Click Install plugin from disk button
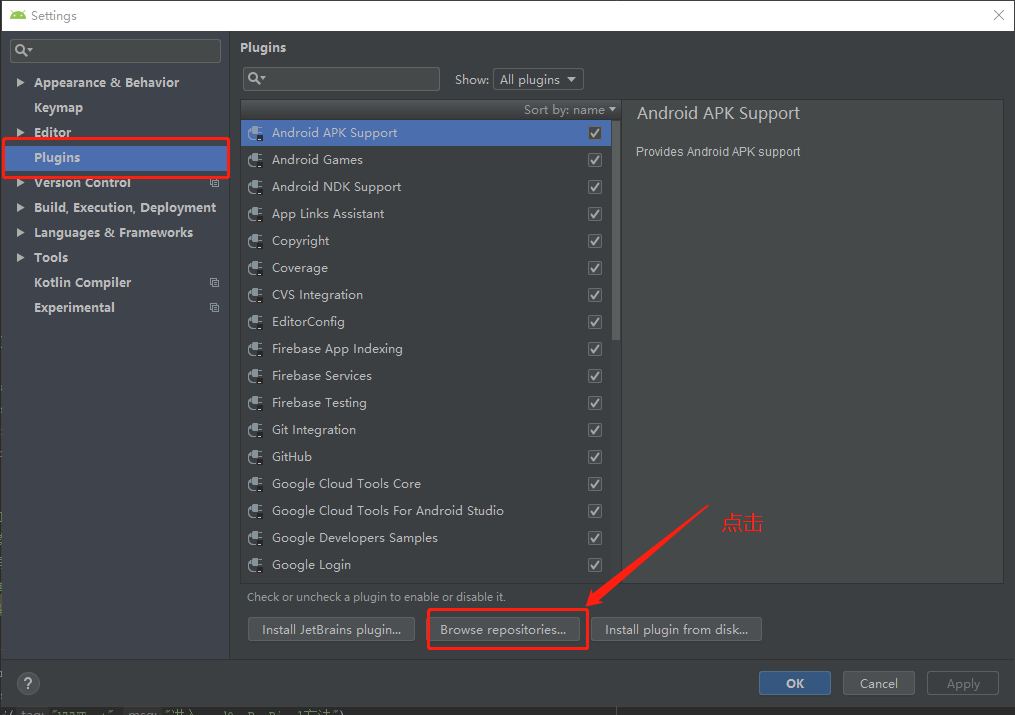The image size is (1015, 715). (x=676, y=630)
